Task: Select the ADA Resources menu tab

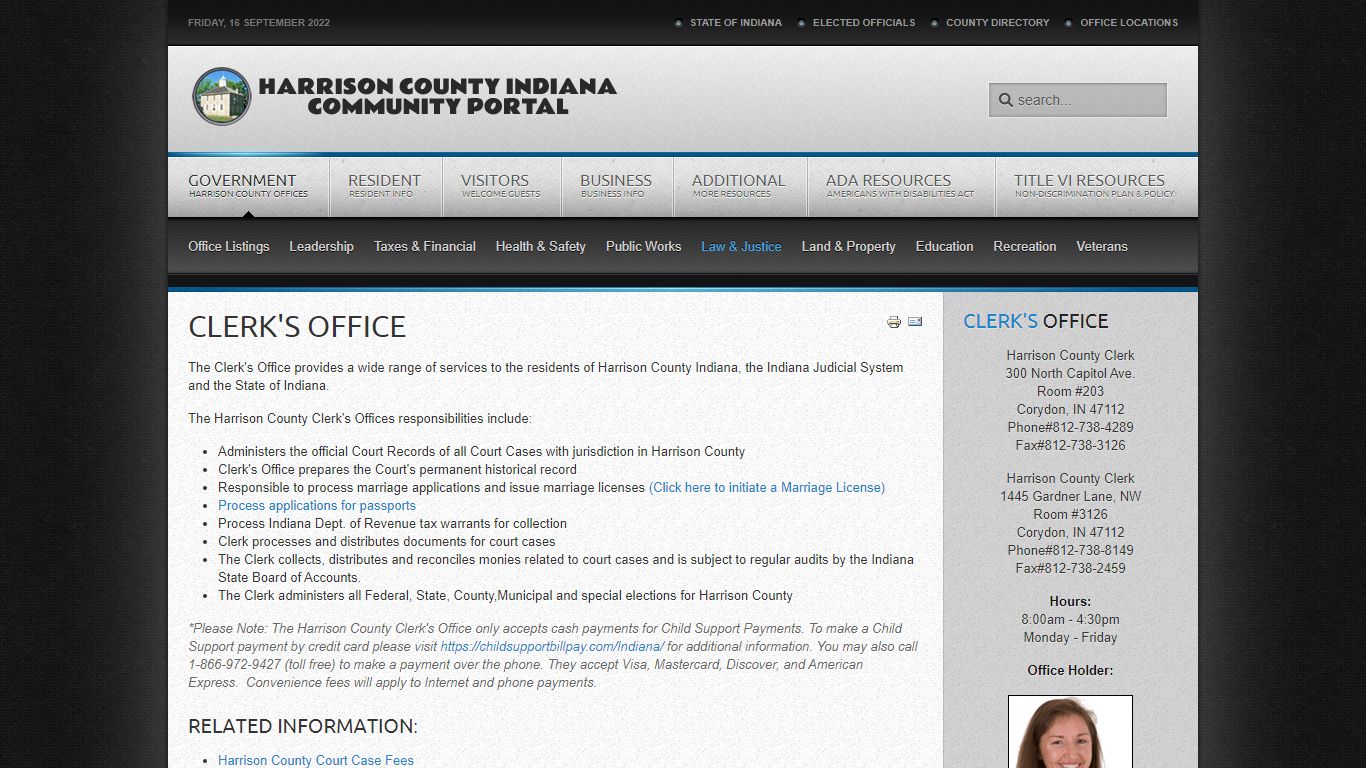Action: pyautogui.click(x=900, y=186)
